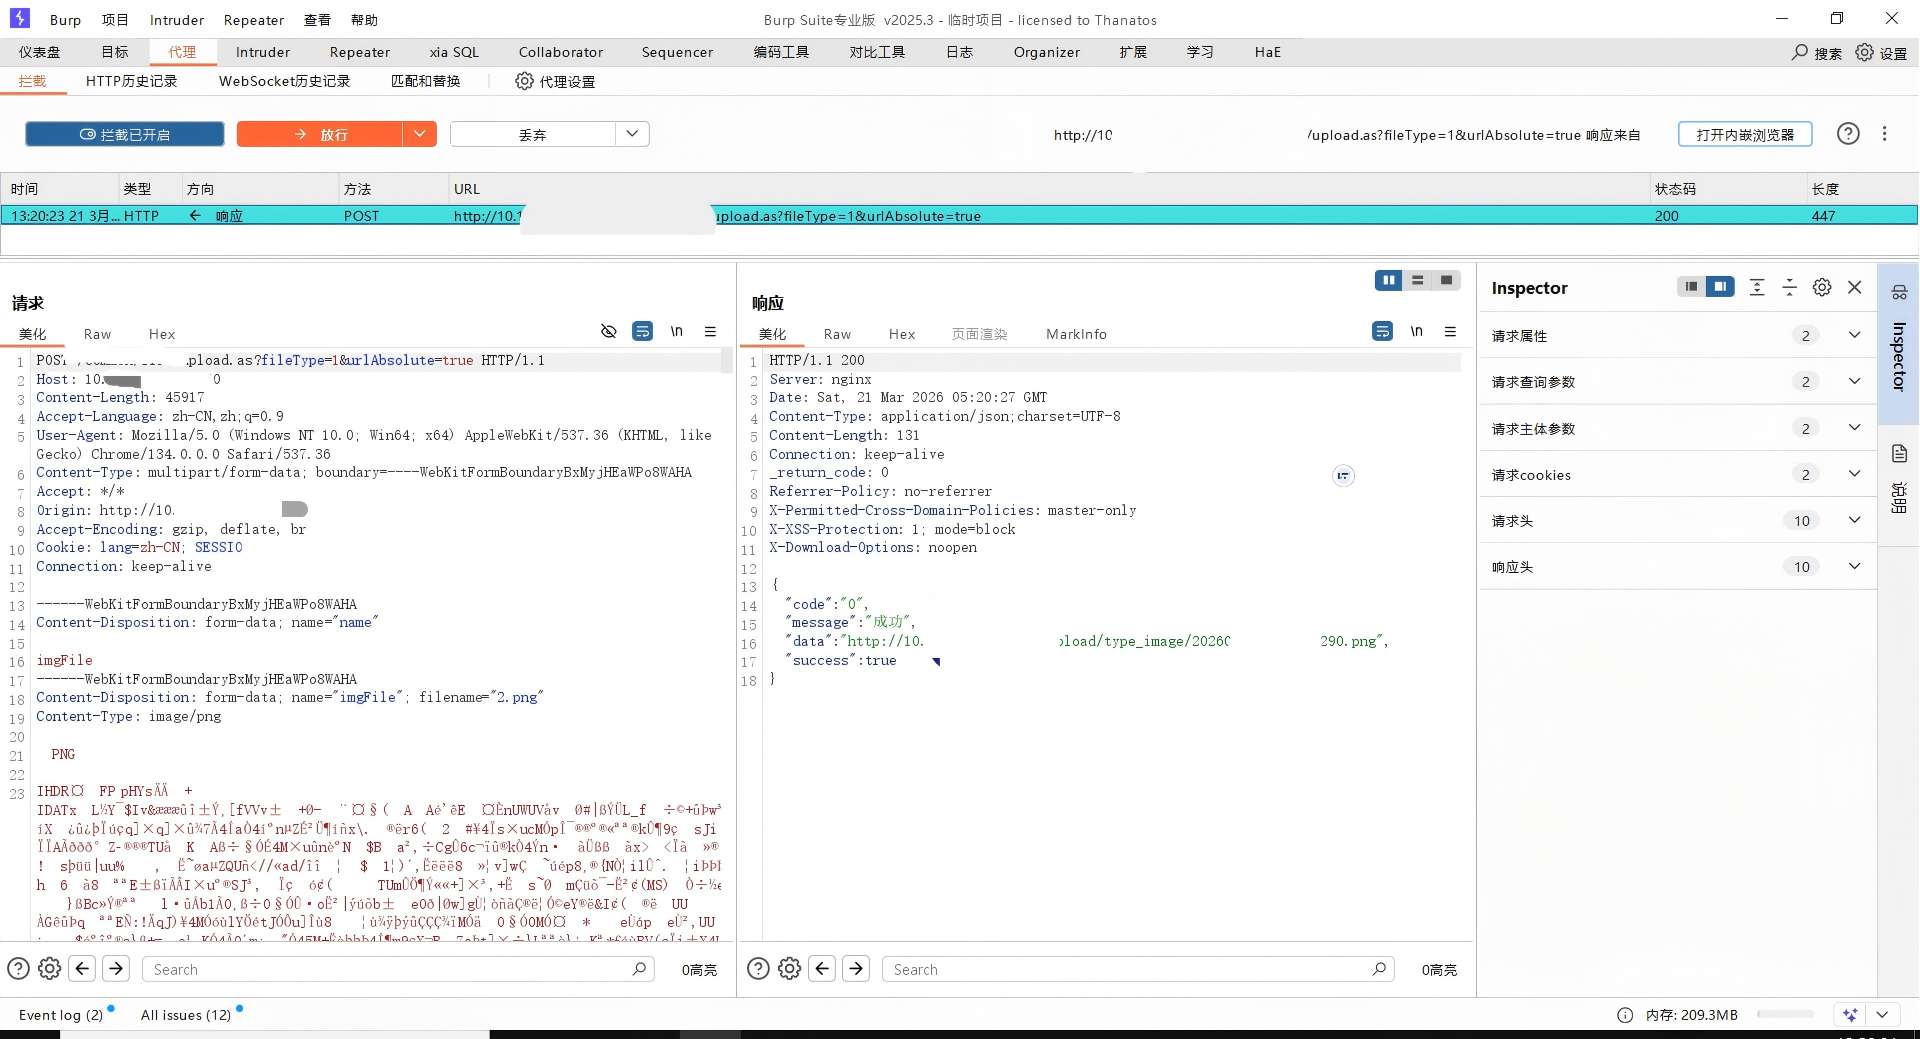Go to previous match in response search
This screenshot has width=1920, height=1039.
click(822, 968)
